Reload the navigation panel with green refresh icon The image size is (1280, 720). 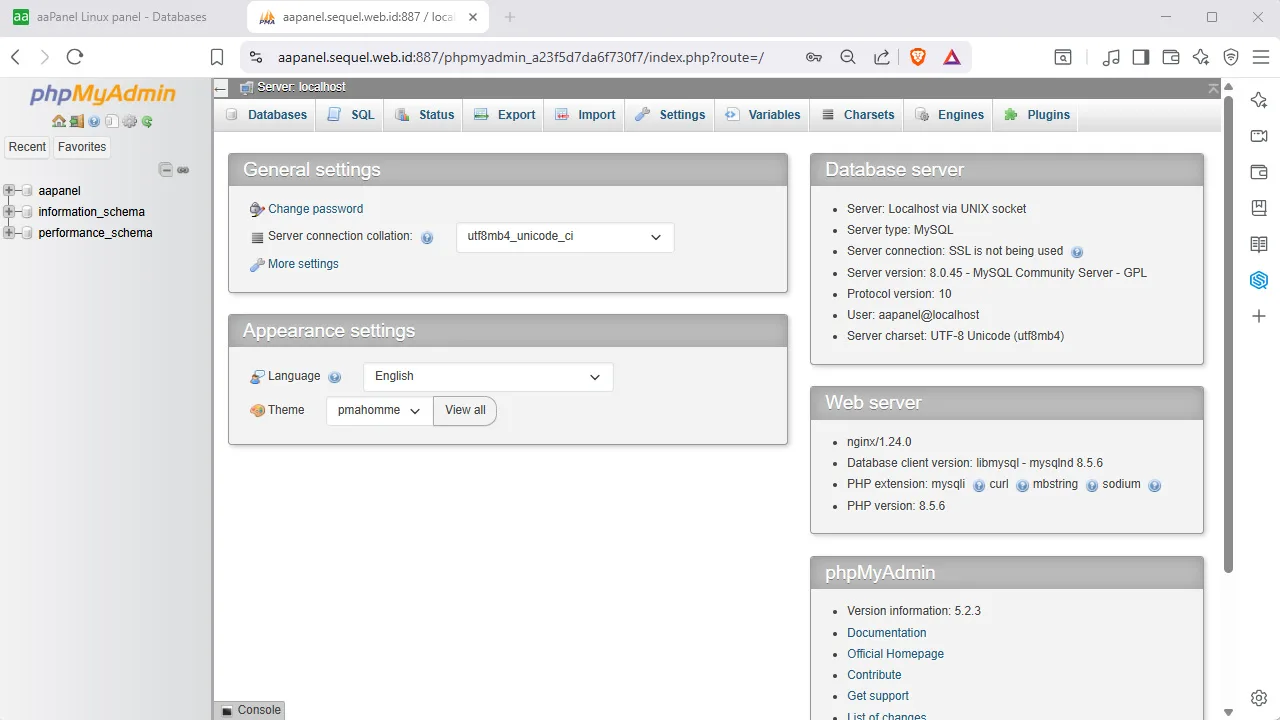point(147,122)
